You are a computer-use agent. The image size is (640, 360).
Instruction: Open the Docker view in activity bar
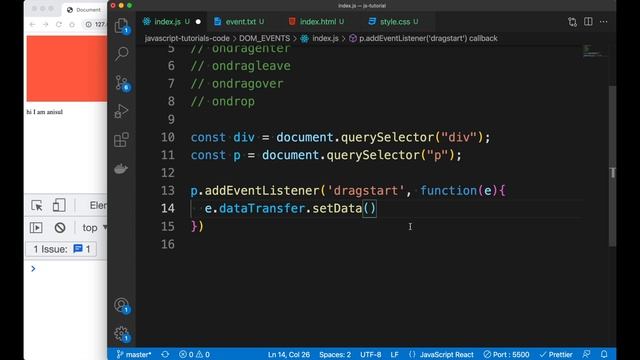(x=121, y=169)
